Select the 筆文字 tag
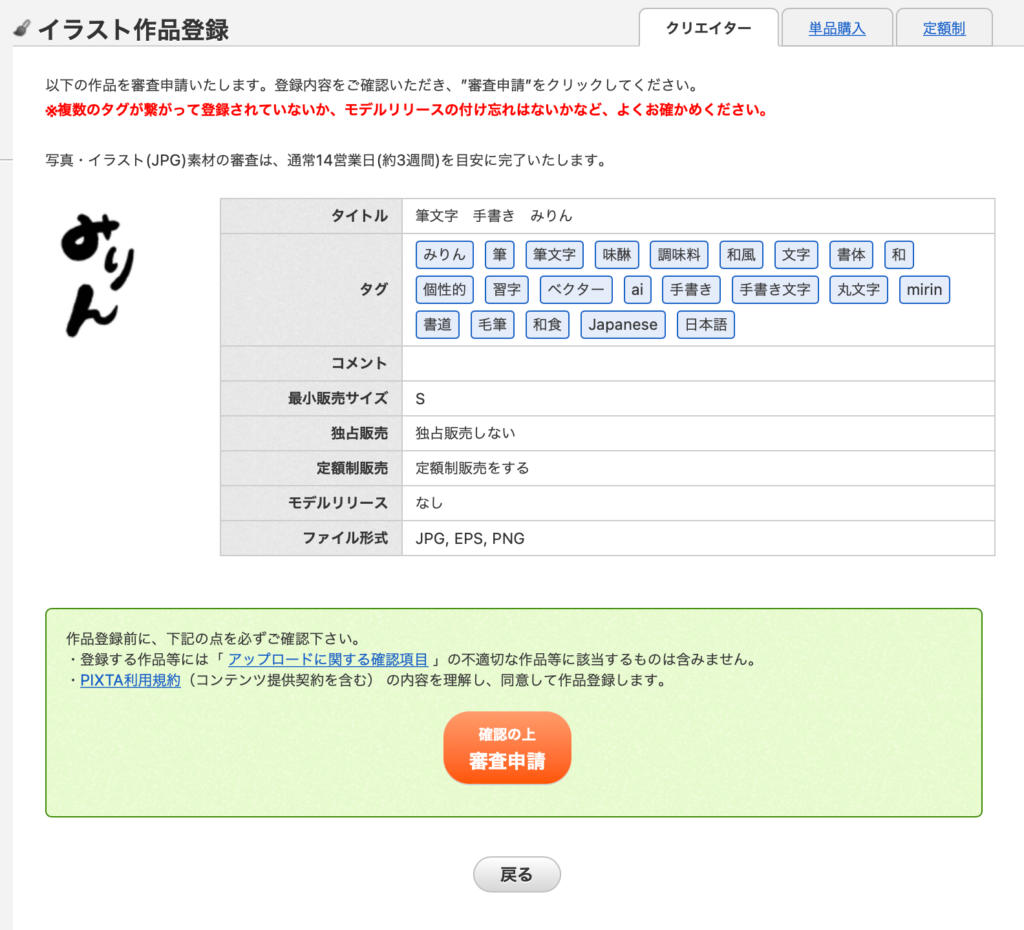 (555, 254)
